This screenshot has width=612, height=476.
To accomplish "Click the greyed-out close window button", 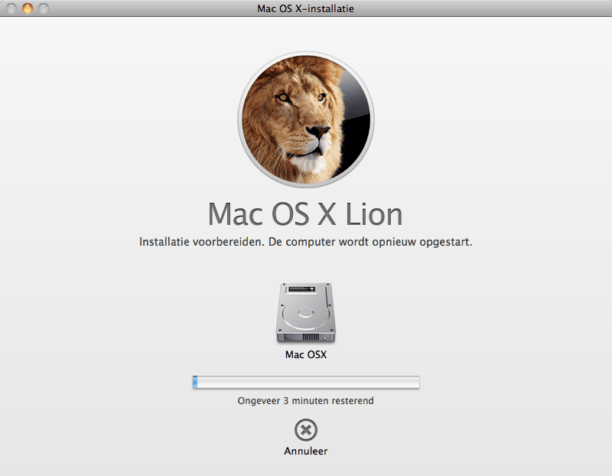I will [x=11, y=8].
